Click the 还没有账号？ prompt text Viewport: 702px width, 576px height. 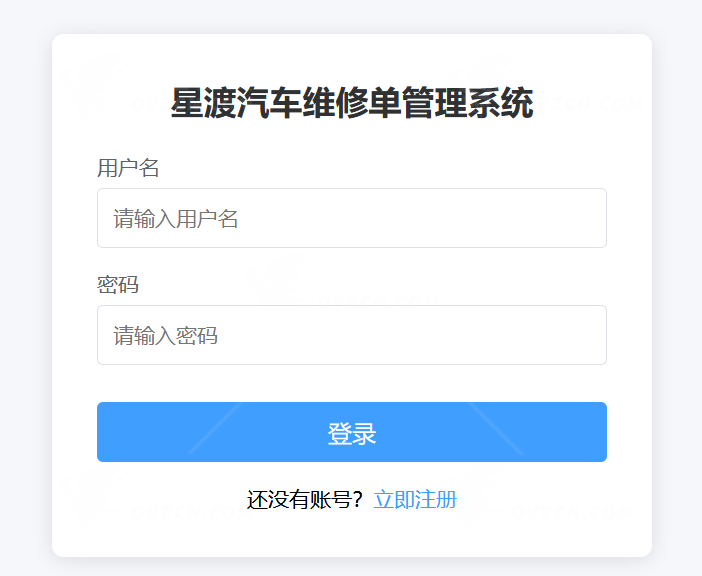click(x=305, y=500)
